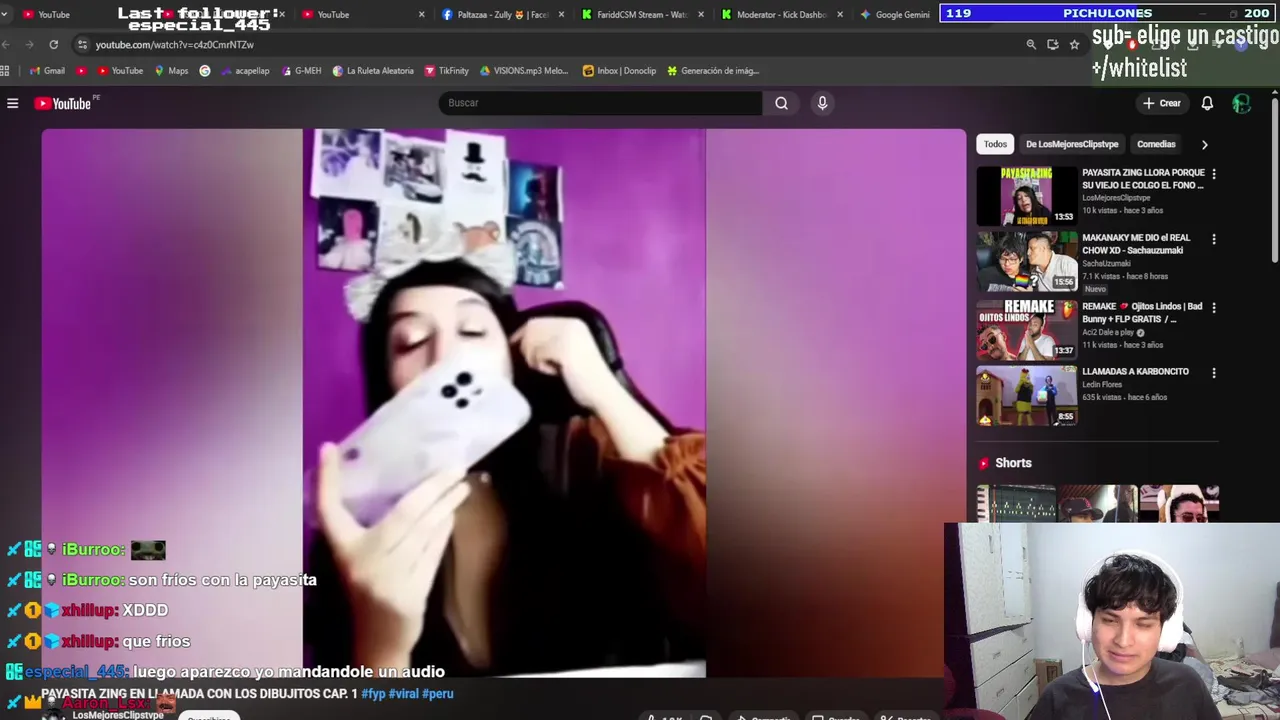Screen dimensions: 1280x720
Task: Reload the page in the browser
Action: (53, 44)
